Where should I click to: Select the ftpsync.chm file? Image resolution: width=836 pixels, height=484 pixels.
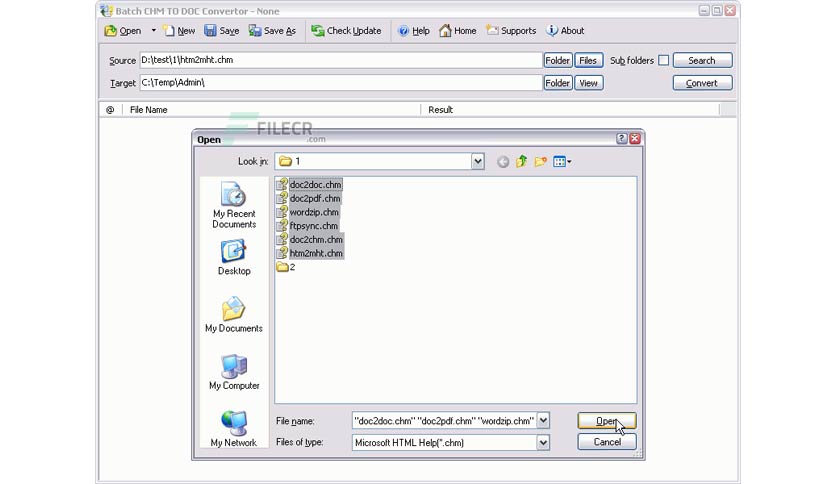coord(308,226)
